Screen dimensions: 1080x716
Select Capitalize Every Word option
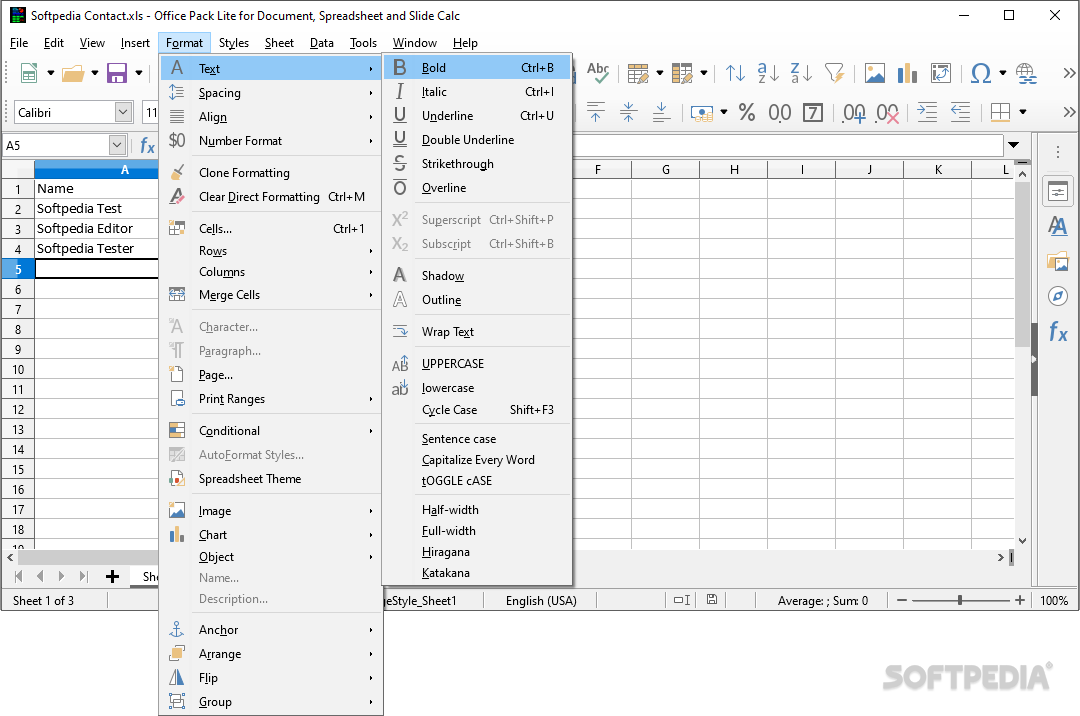[477, 460]
